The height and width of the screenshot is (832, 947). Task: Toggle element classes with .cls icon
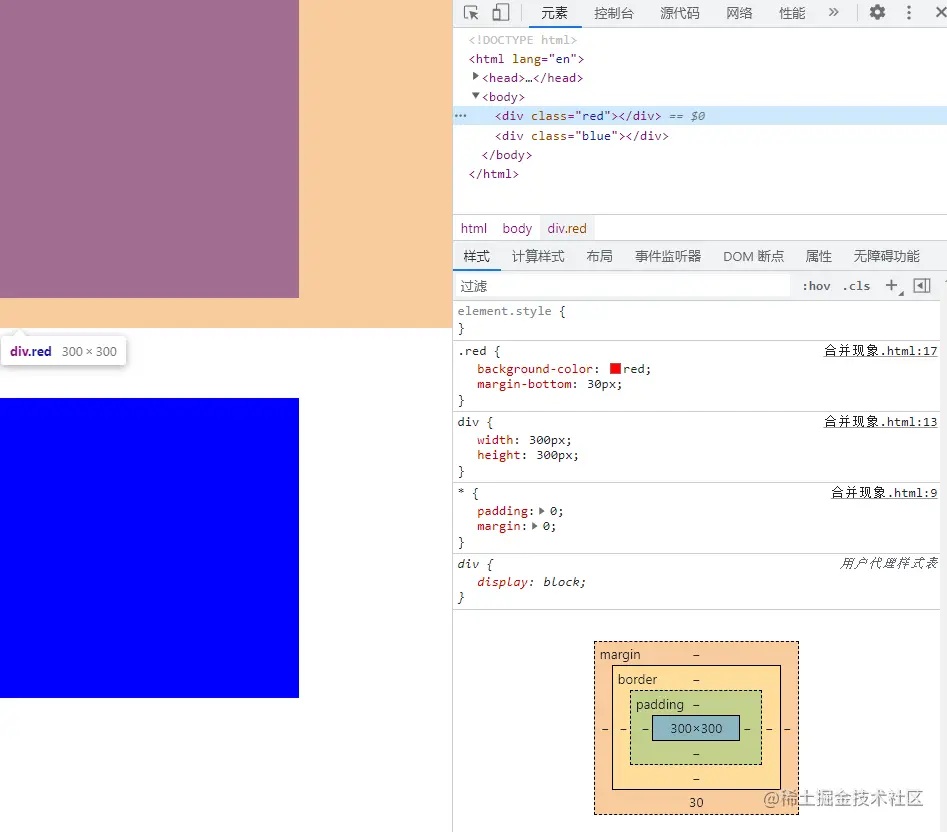855,285
